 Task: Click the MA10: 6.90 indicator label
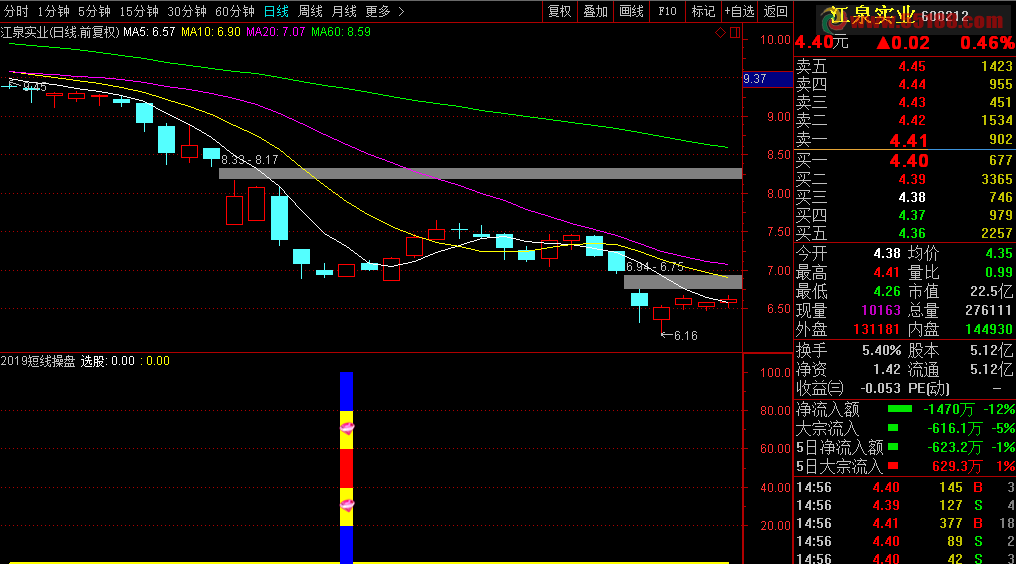(211, 32)
